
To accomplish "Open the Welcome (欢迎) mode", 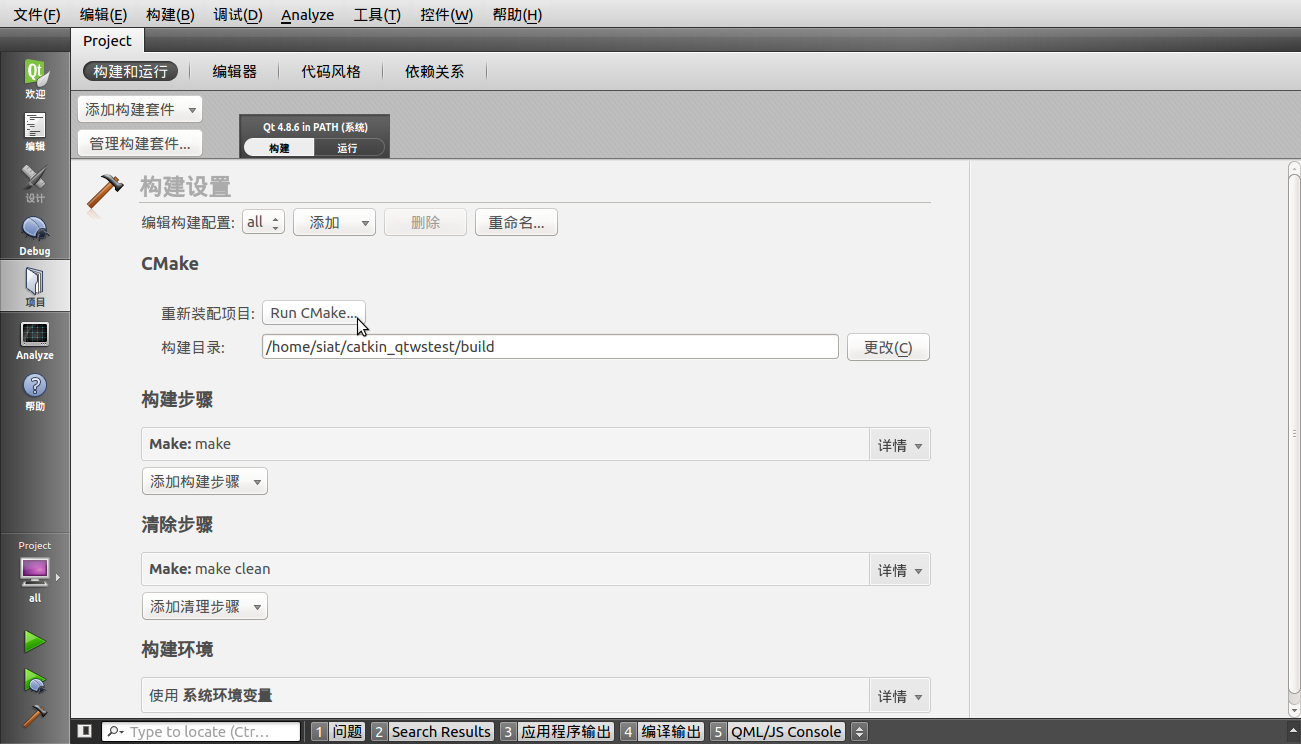I will coord(35,79).
